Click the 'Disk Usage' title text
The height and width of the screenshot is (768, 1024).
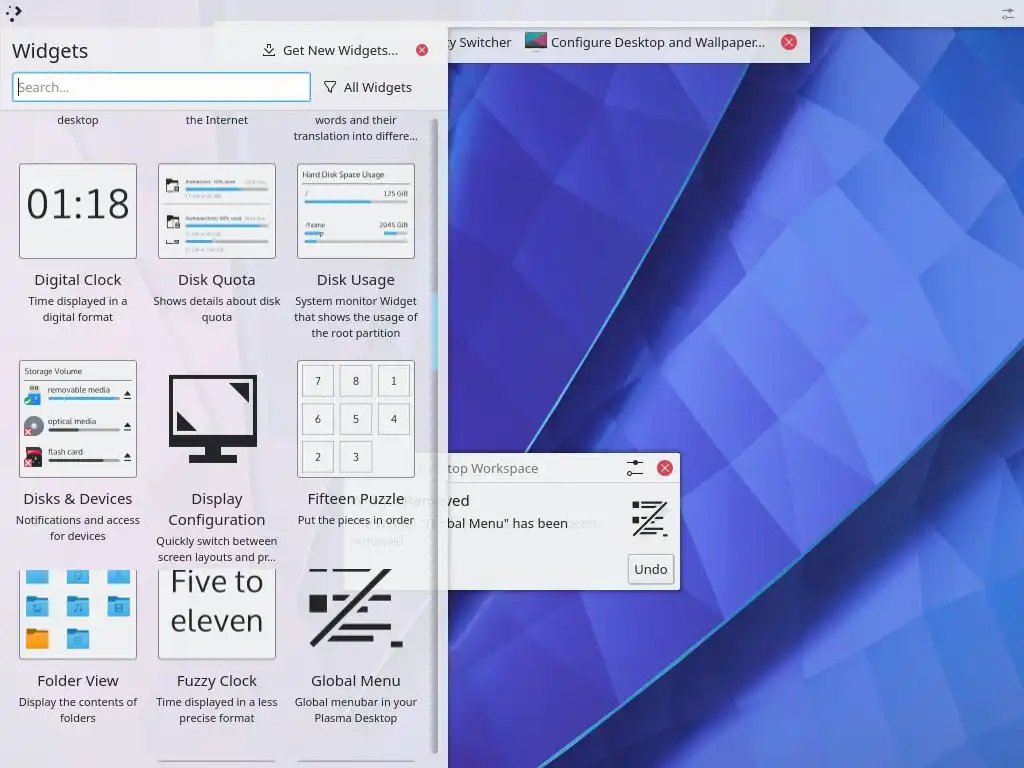(356, 280)
